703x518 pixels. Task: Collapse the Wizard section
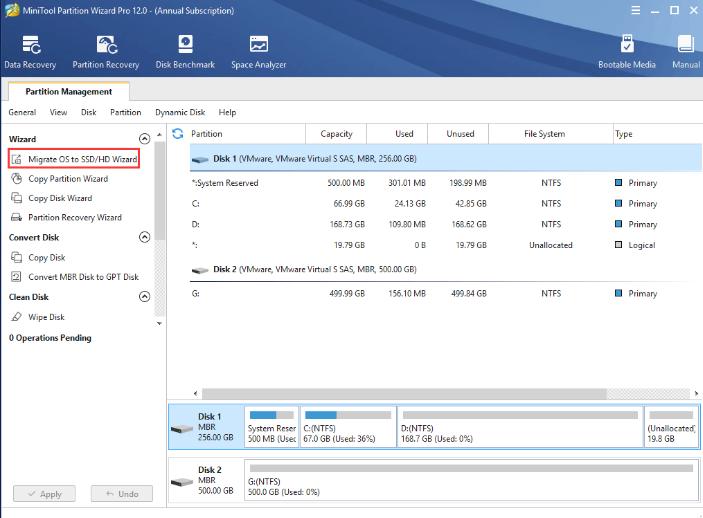click(x=144, y=139)
